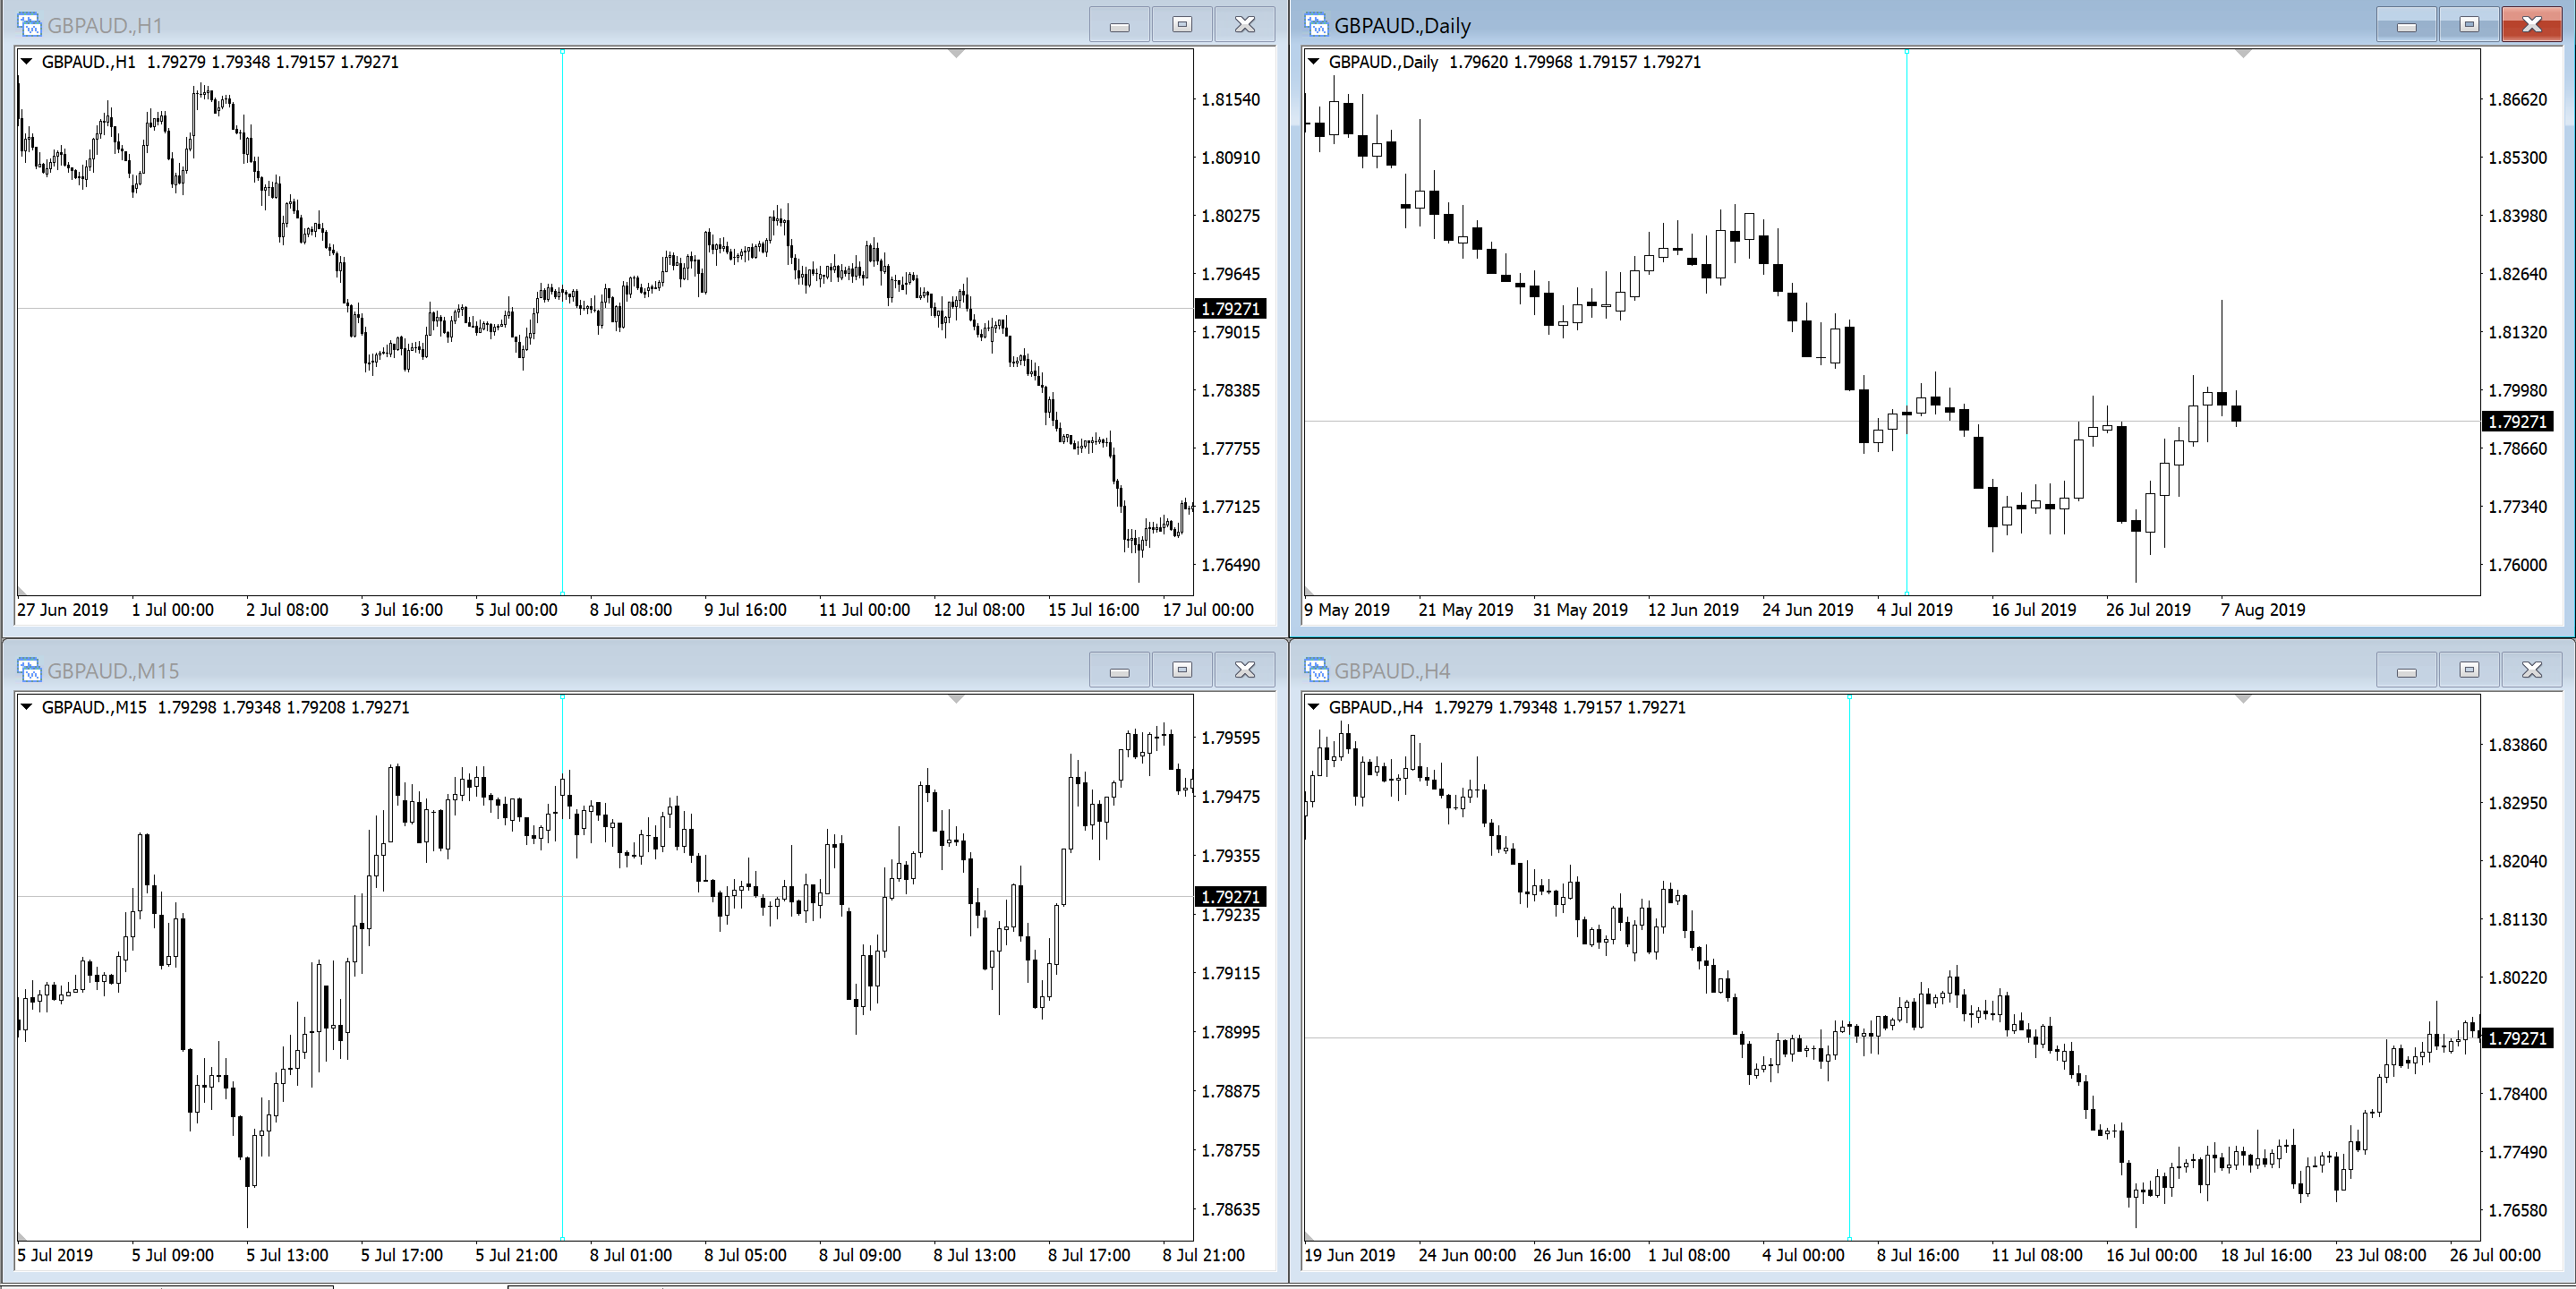Click the GBPAUD,Daily chart window icon
Viewport: 2576px width, 1289px height.
coord(1316,24)
